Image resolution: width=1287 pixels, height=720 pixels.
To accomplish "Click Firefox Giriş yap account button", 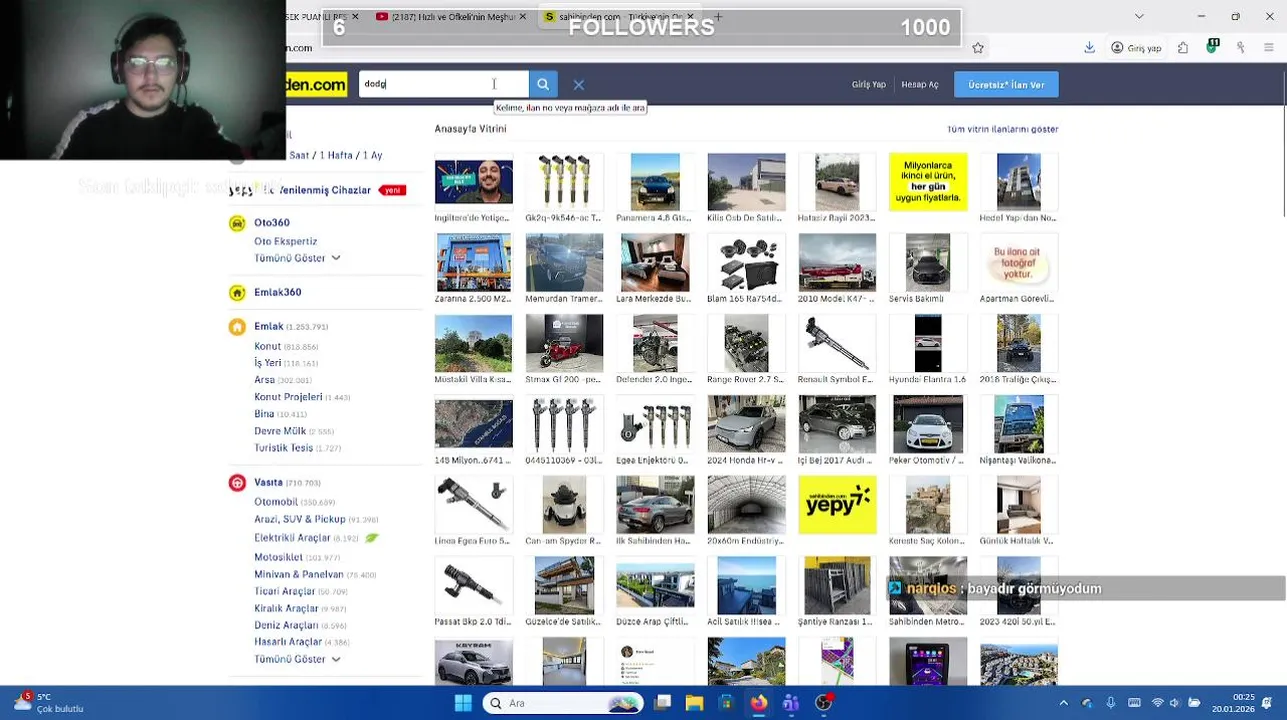I will click(x=1137, y=47).
